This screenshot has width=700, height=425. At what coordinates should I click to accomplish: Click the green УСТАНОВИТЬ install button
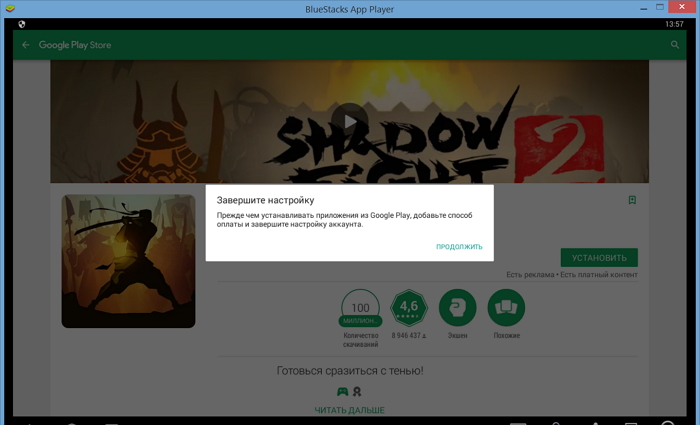point(599,258)
